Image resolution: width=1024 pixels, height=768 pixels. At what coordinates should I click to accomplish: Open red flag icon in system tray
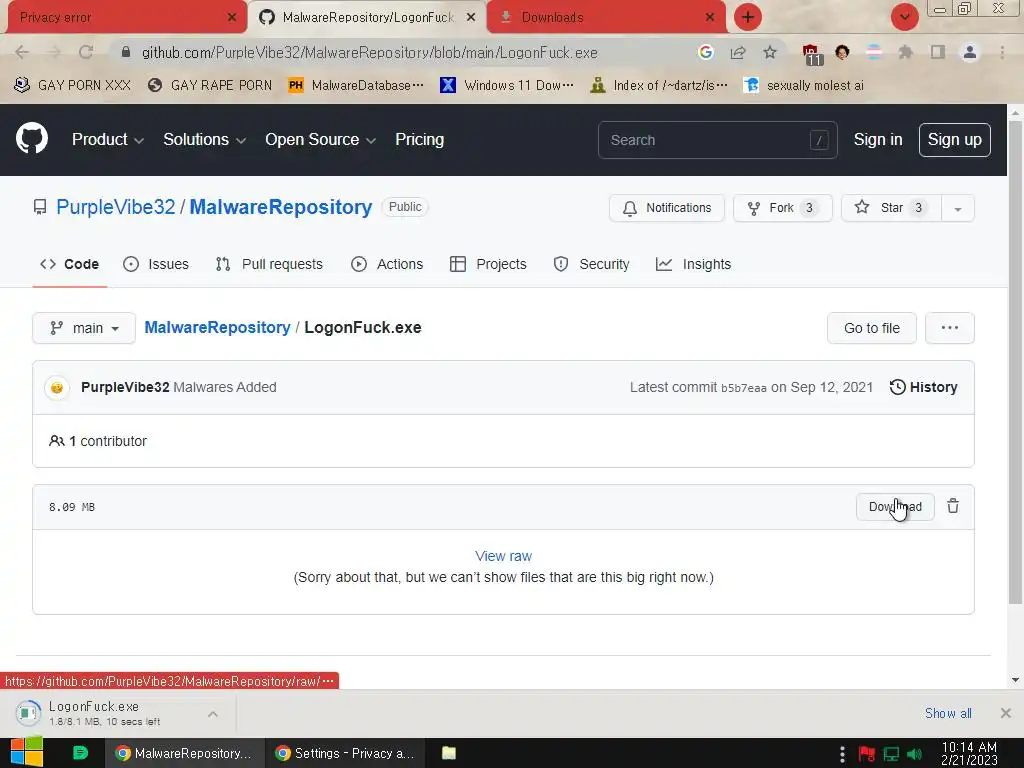(x=867, y=754)
